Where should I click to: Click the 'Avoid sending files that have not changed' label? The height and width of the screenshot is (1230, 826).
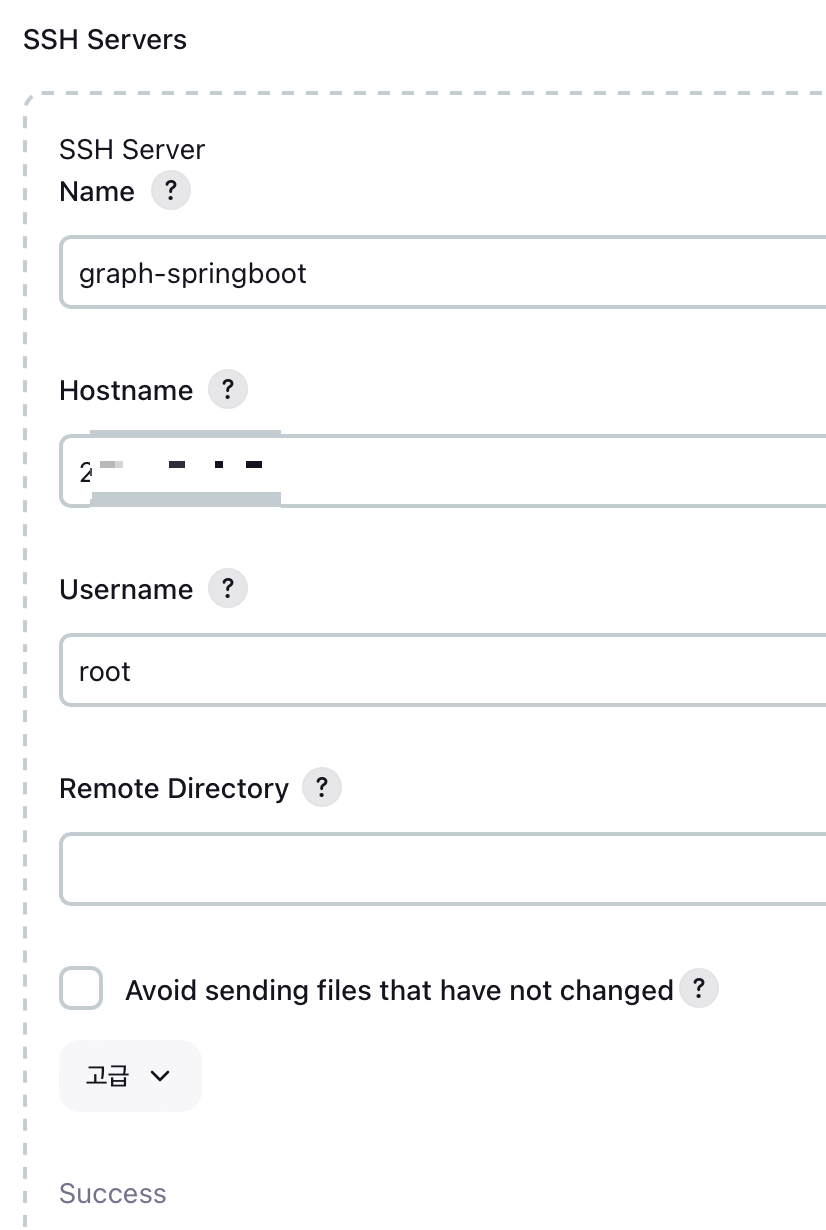[398, 990]
